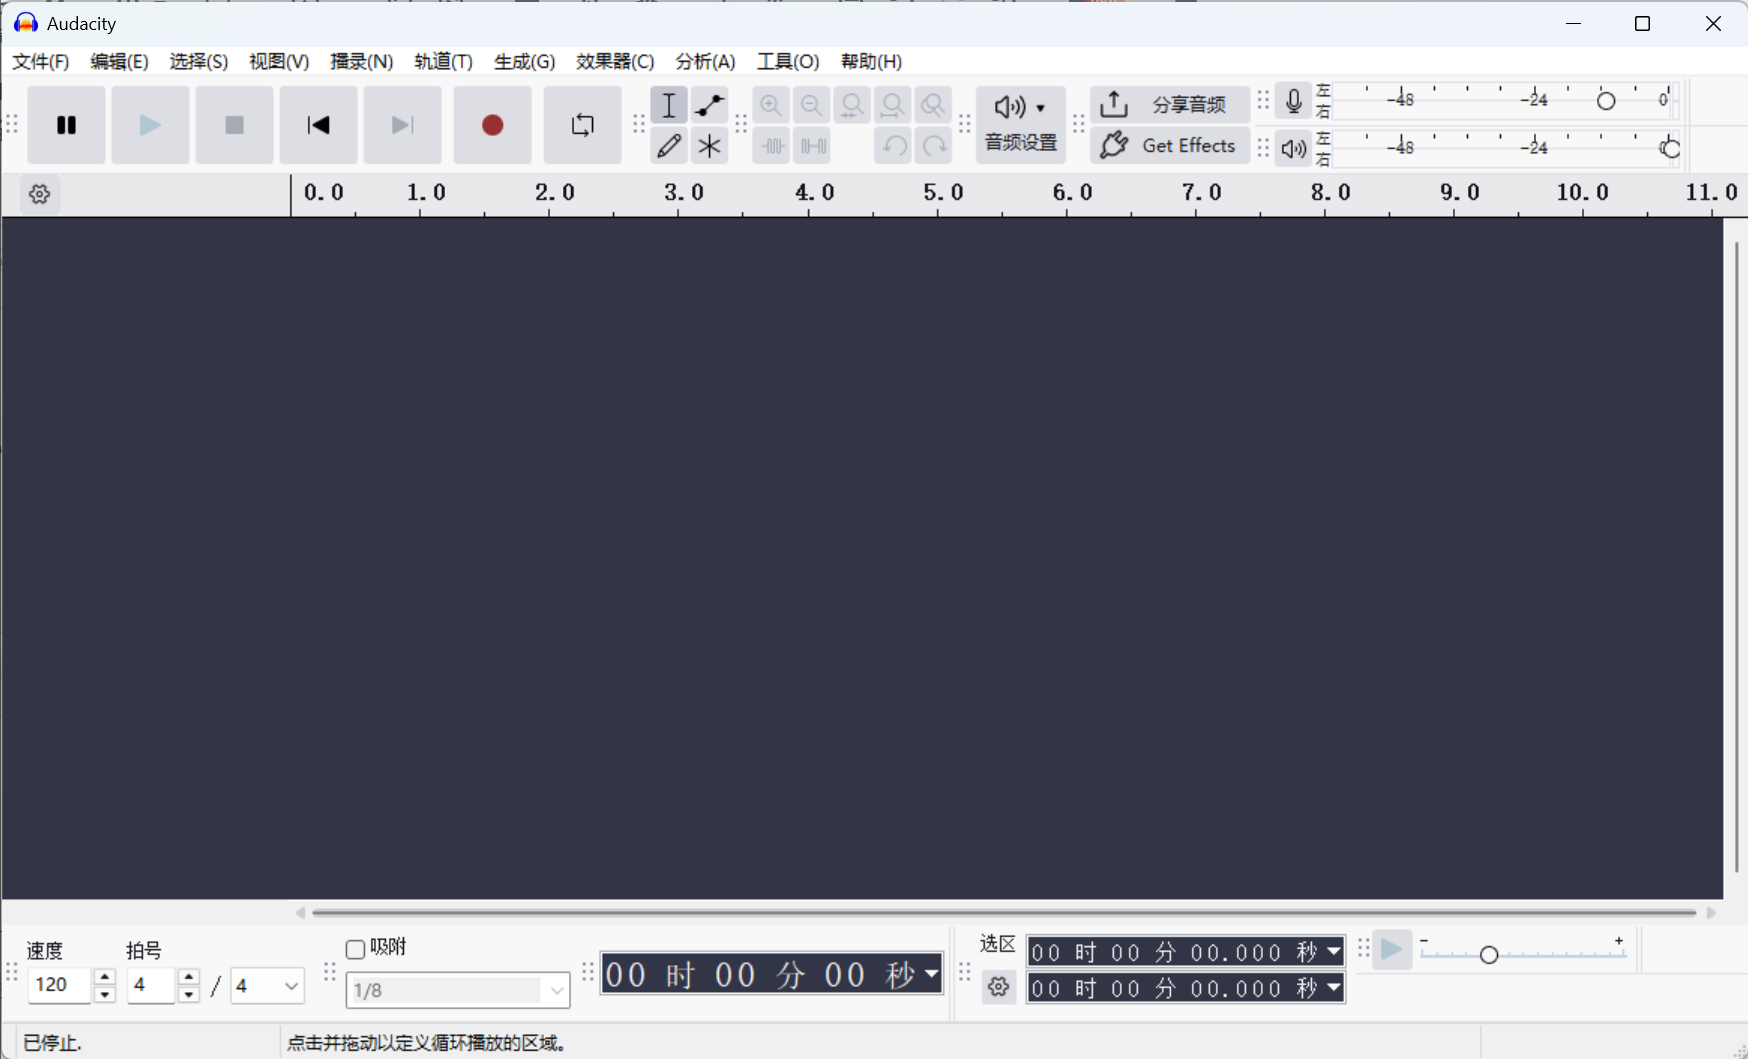Open 音频设置 audio setup dropdown
Viewport: 1748px width, 1059px height.
1020,125
